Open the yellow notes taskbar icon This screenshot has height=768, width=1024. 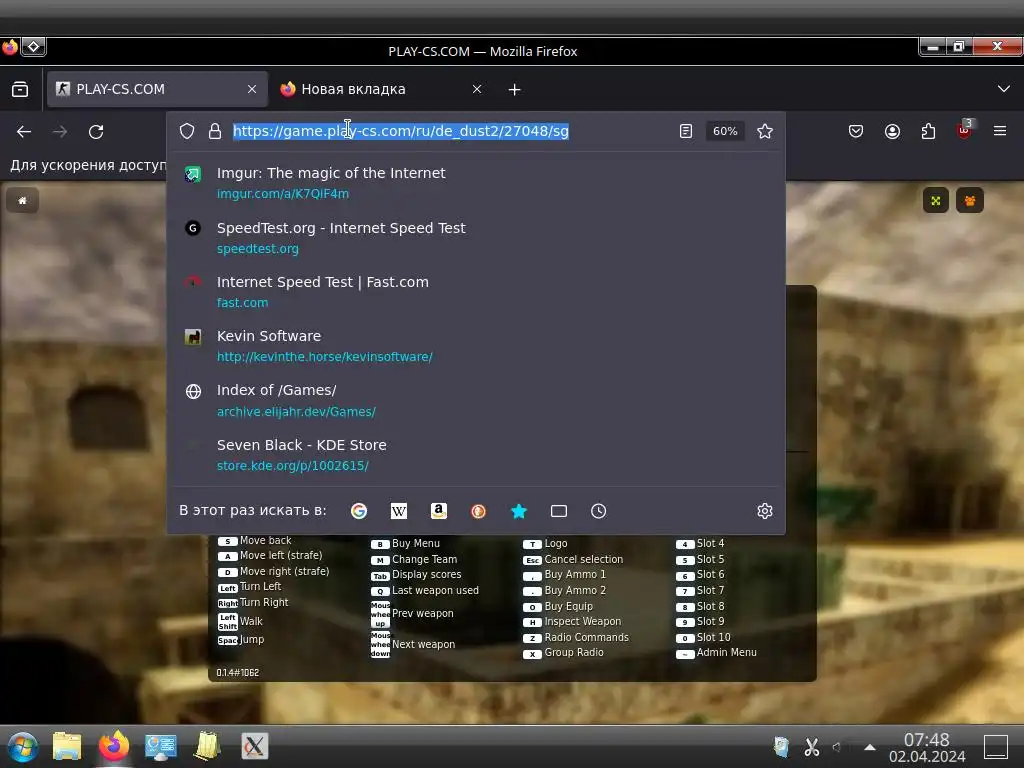208,746
